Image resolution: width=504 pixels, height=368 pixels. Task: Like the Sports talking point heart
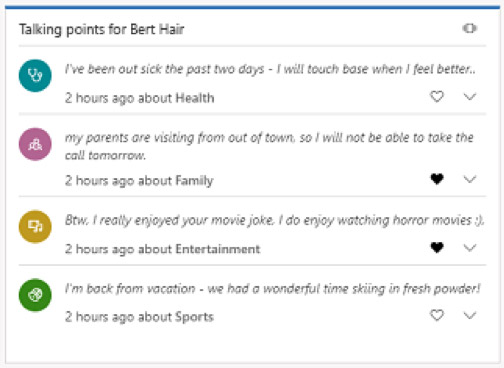(x=437, y=315)
